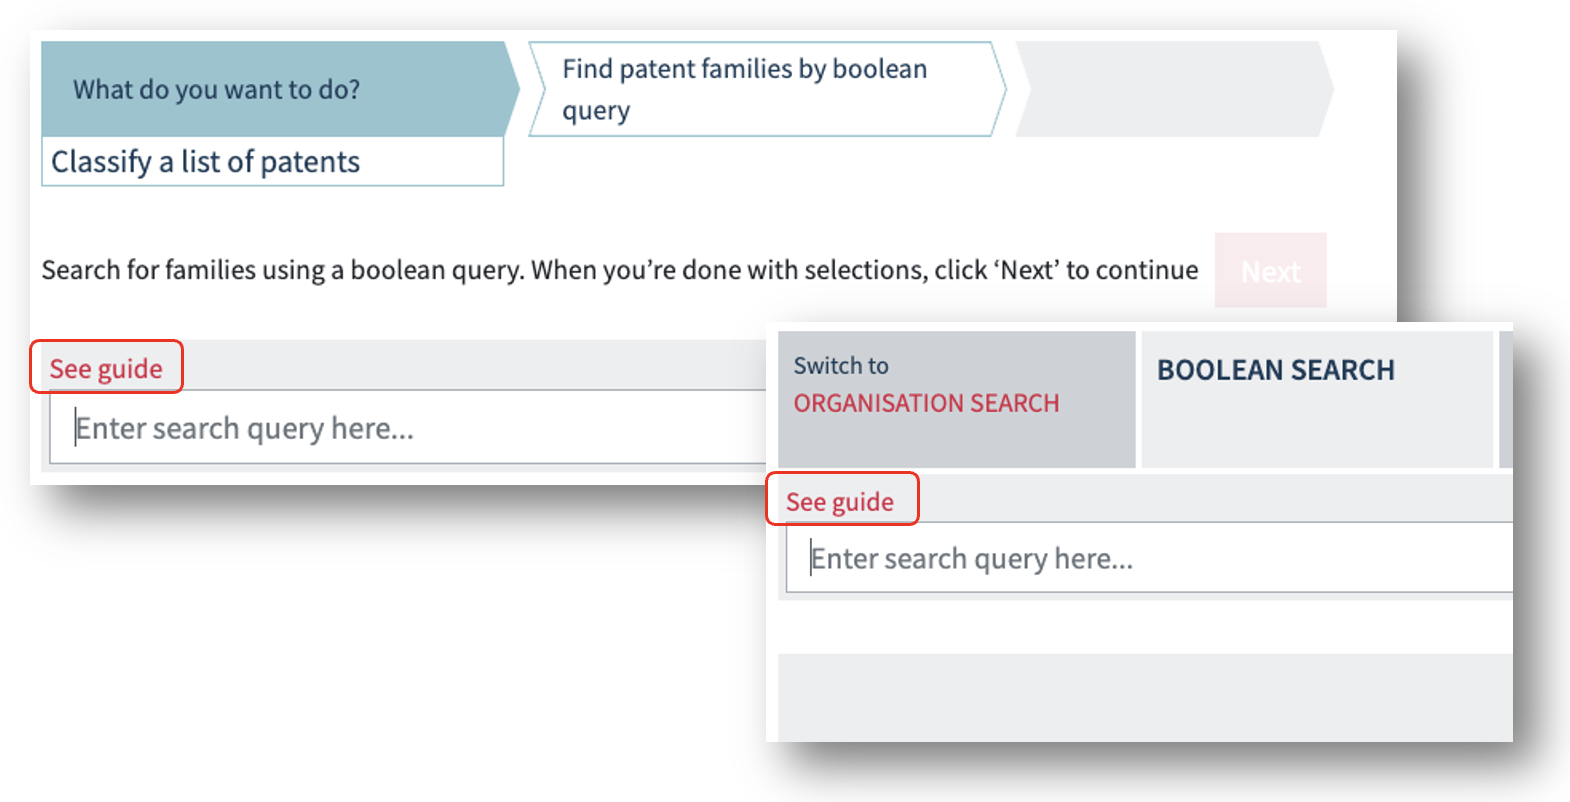Select 'Classify a list of patents' option
Viewport: 1570px width, 802px height.
(205, 162)
